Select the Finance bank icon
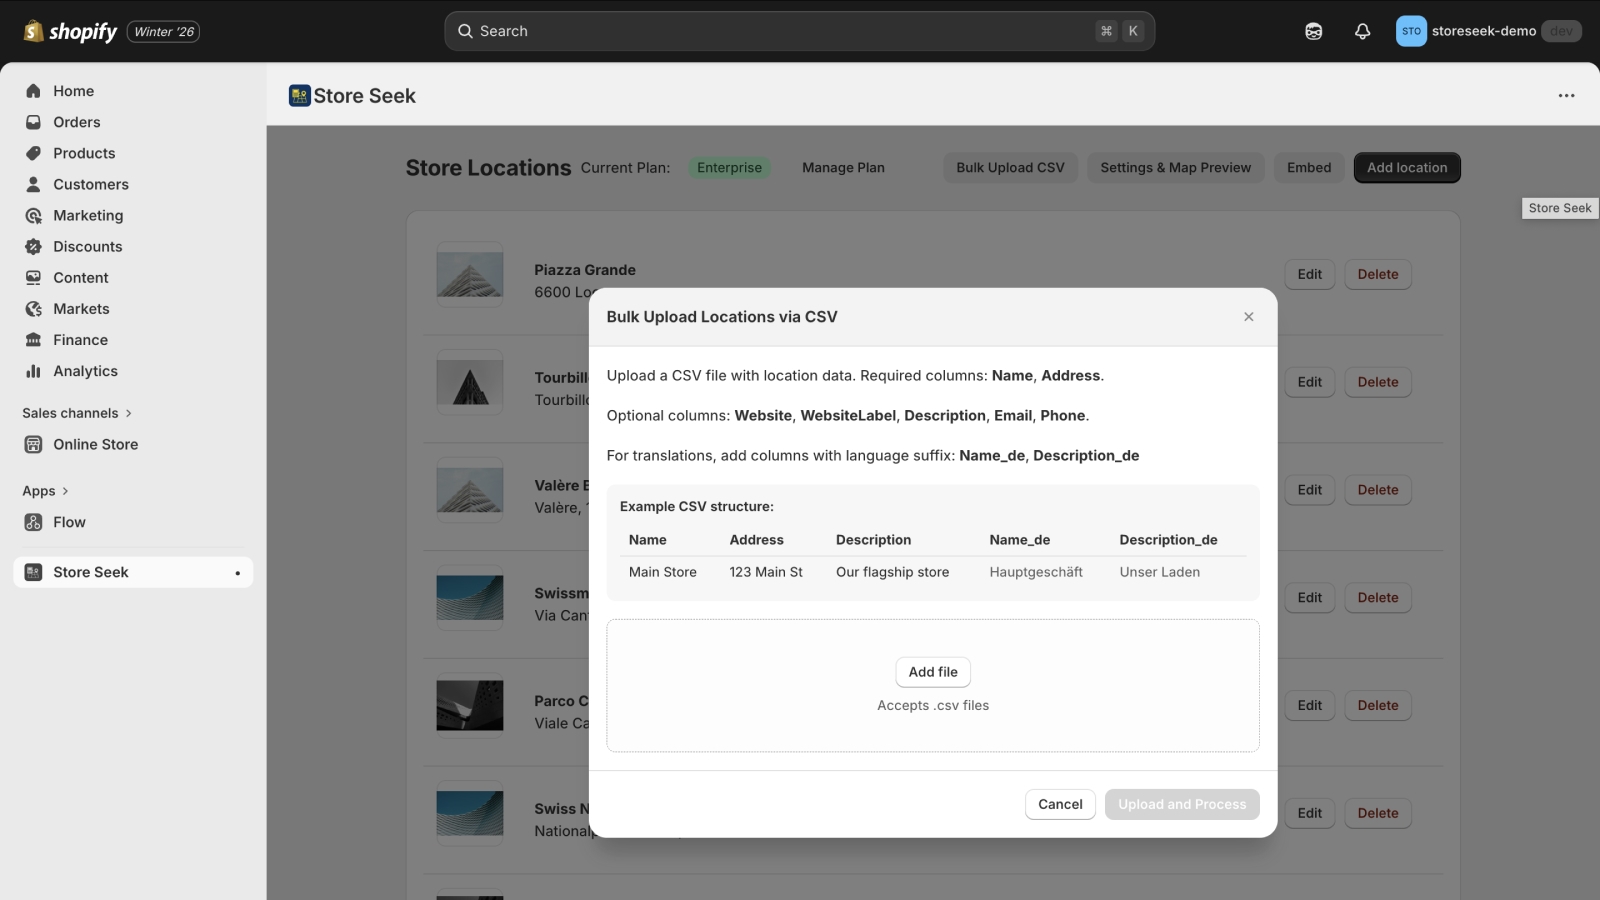1600x900 pixels. coord(33,339)
